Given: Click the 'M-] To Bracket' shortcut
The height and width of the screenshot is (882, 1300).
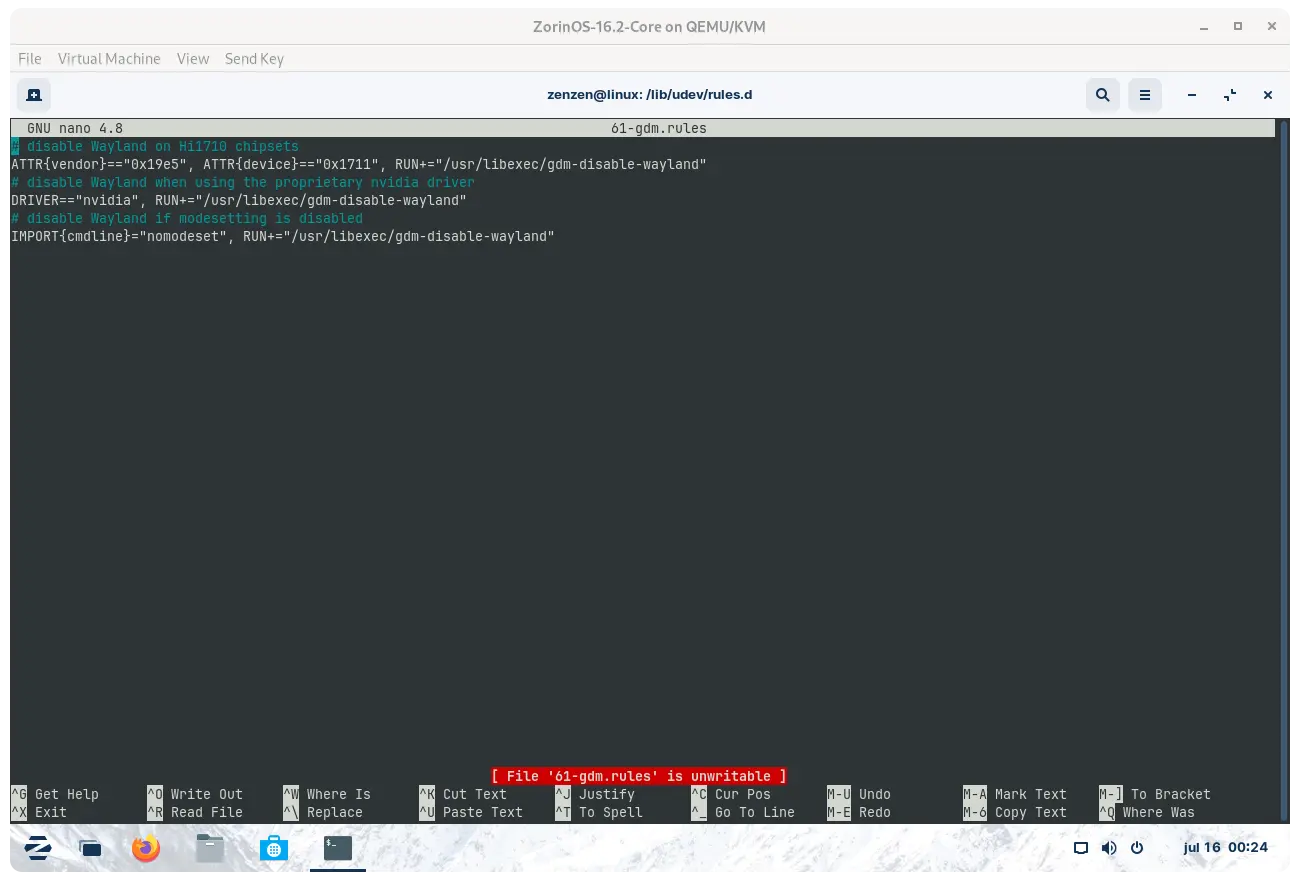Looking at the screenshot, I should click(x=1155, y=794).
